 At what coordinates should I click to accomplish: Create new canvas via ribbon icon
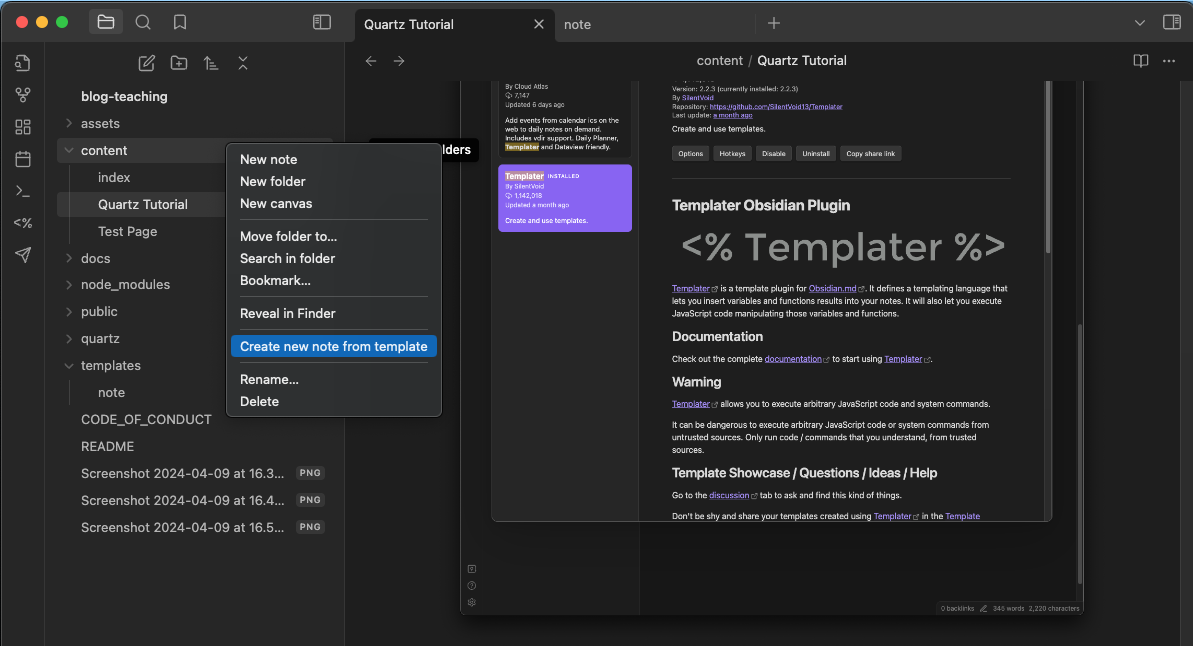(23, 126)
